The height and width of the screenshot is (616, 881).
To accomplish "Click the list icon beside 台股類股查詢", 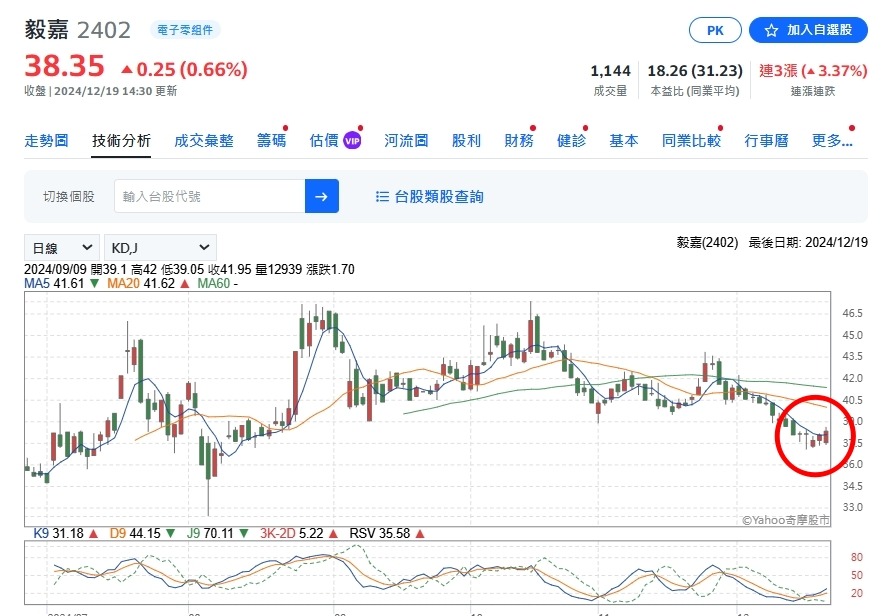I will click(x=382, y=197).
